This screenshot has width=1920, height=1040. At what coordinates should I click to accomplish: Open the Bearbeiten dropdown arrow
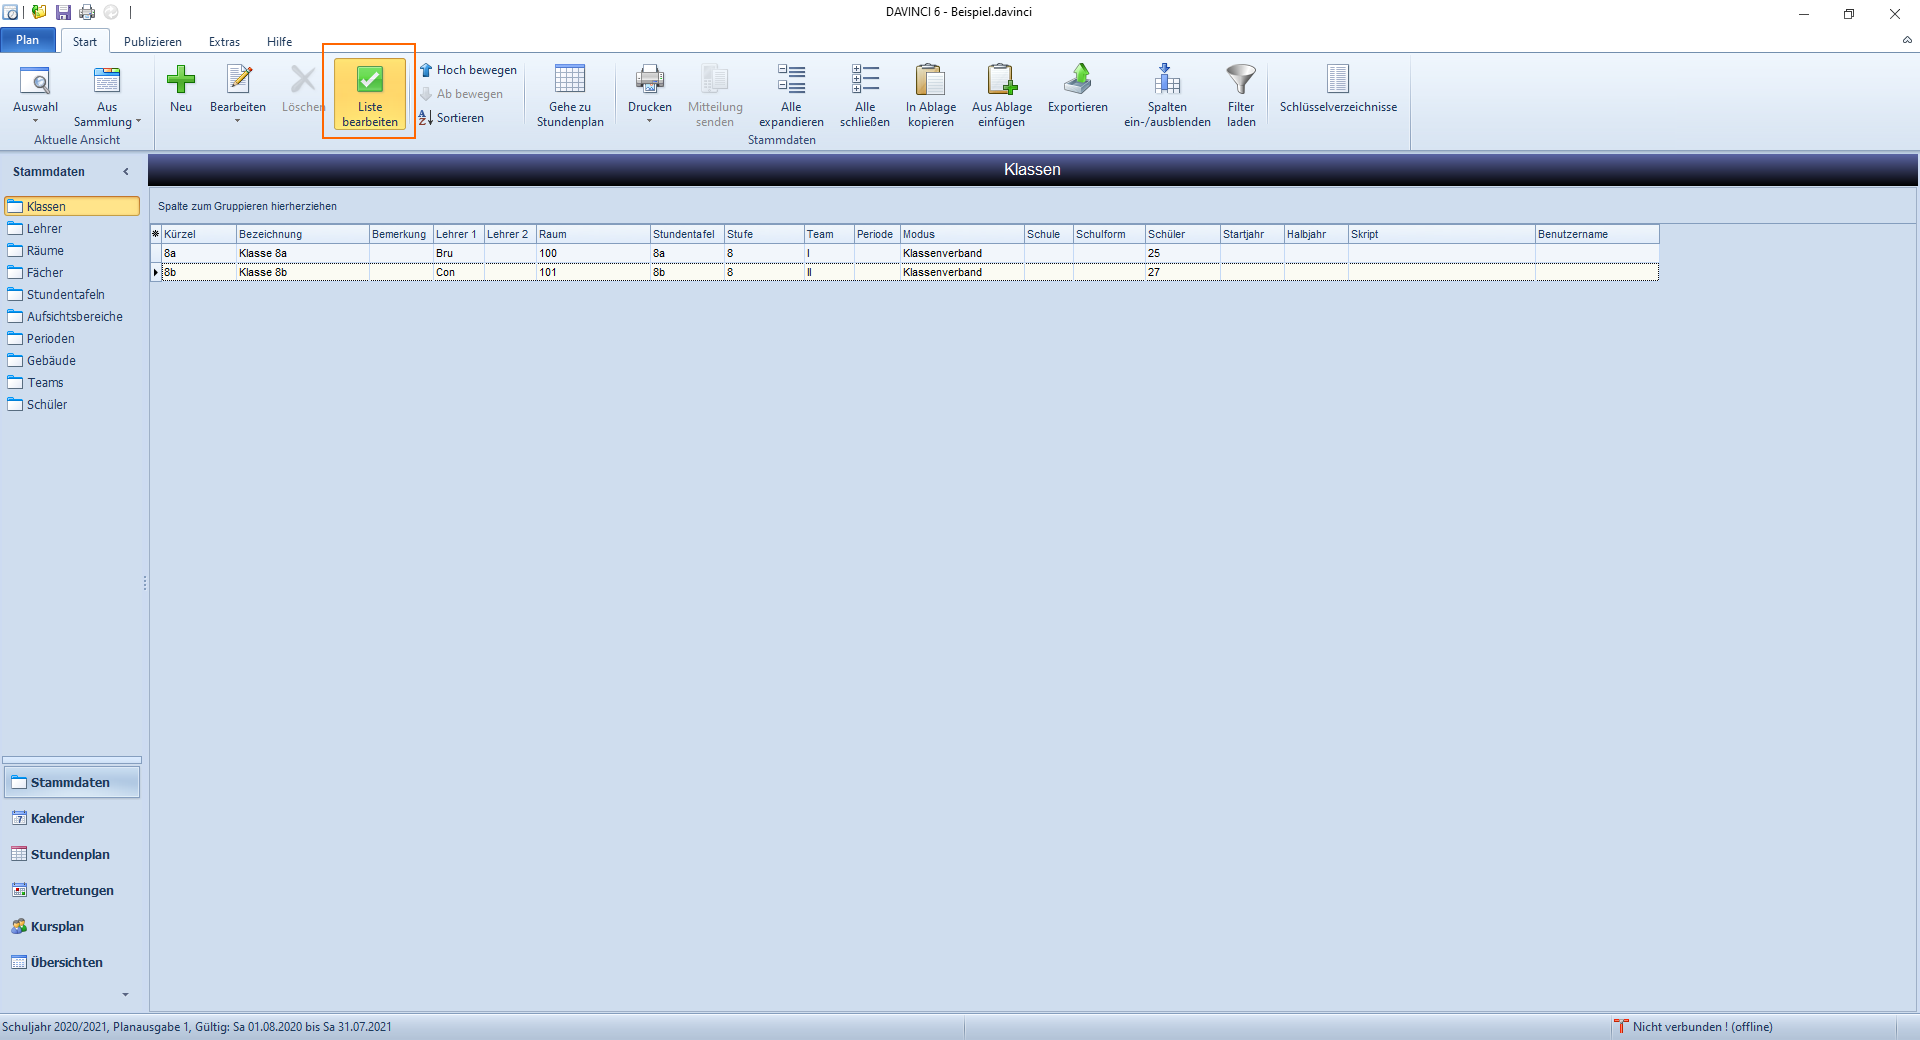(238, 121)
